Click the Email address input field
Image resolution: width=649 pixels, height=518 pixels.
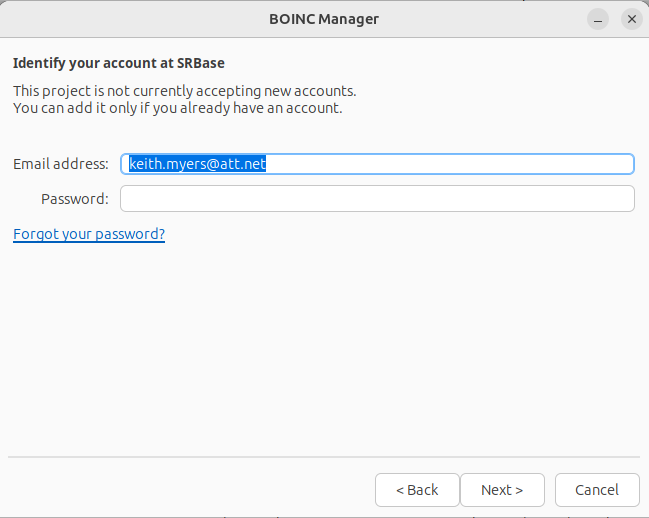pos(377,164)
